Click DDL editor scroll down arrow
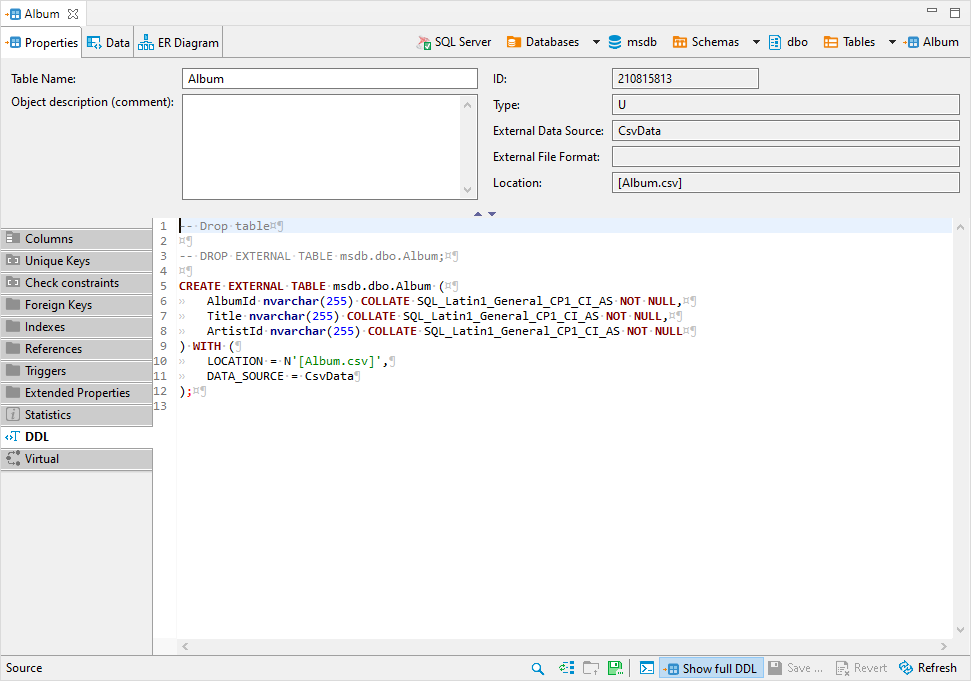The width and height of the screenshot is (971, 681). point(960,630)
